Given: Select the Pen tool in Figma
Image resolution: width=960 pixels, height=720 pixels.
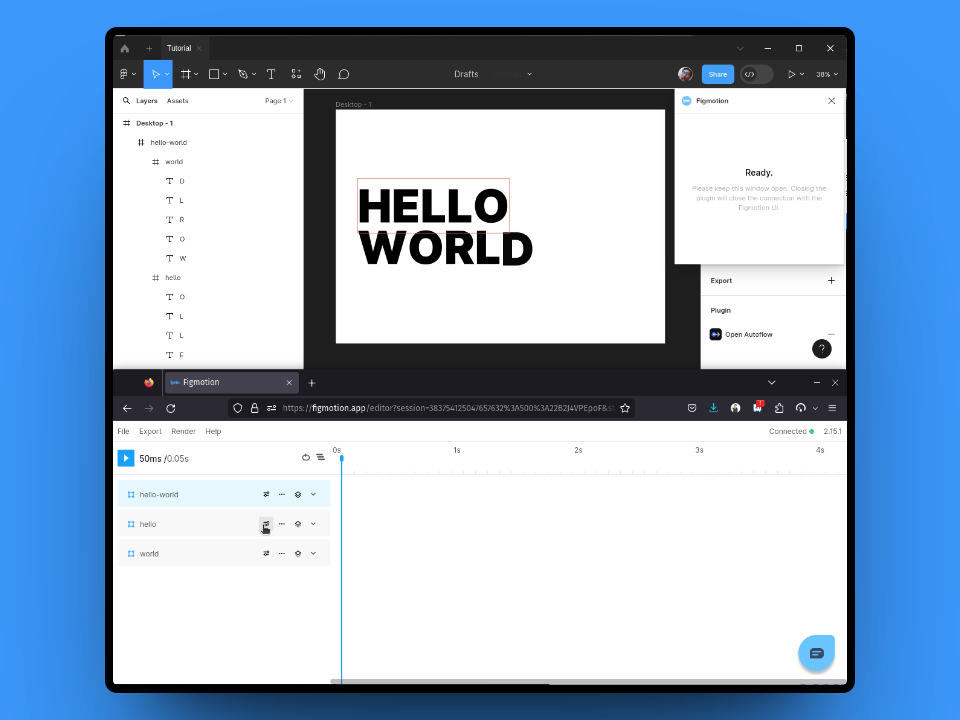Looking at the screenshot, I should 243,74.
